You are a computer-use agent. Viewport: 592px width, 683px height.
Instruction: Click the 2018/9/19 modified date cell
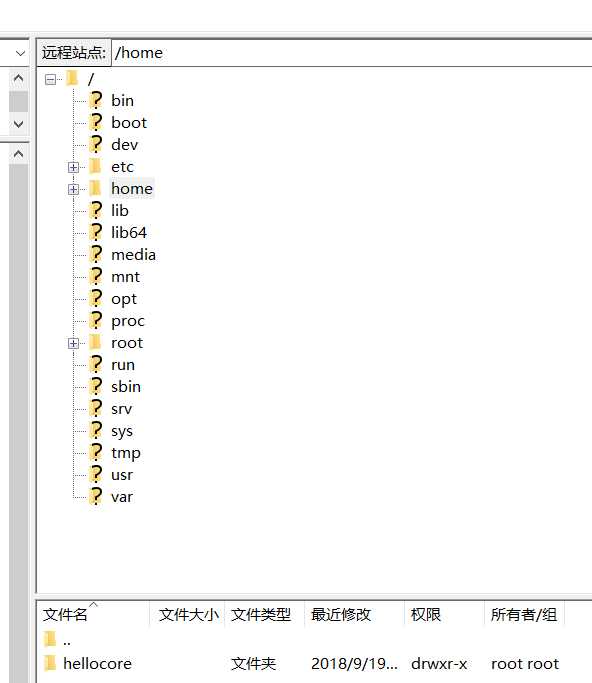pos(354,664)
